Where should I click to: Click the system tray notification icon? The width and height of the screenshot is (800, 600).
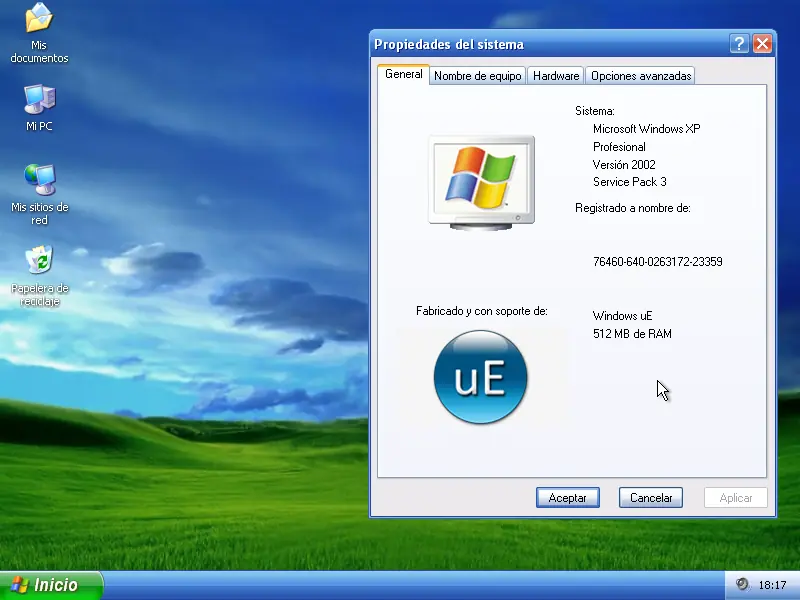tap(742, 584)
